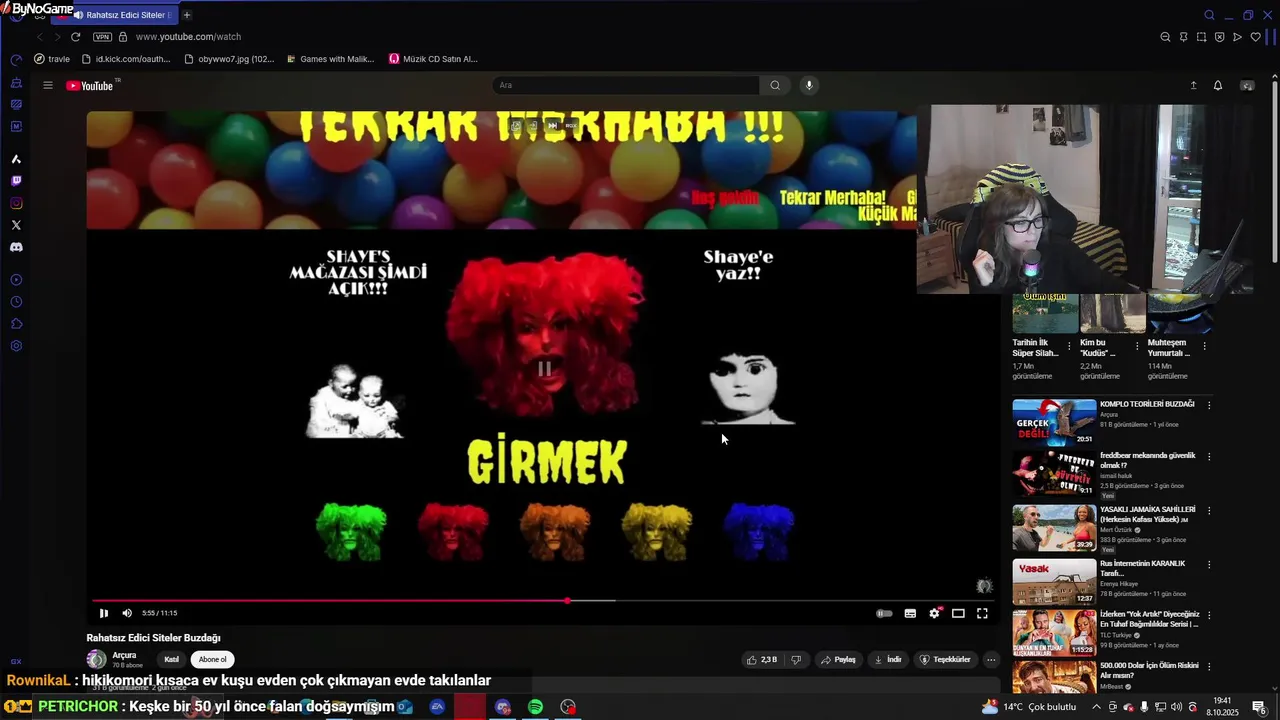Open the travle bookmark
This screenshot has width=1280, height=720.
coord(52,59)
